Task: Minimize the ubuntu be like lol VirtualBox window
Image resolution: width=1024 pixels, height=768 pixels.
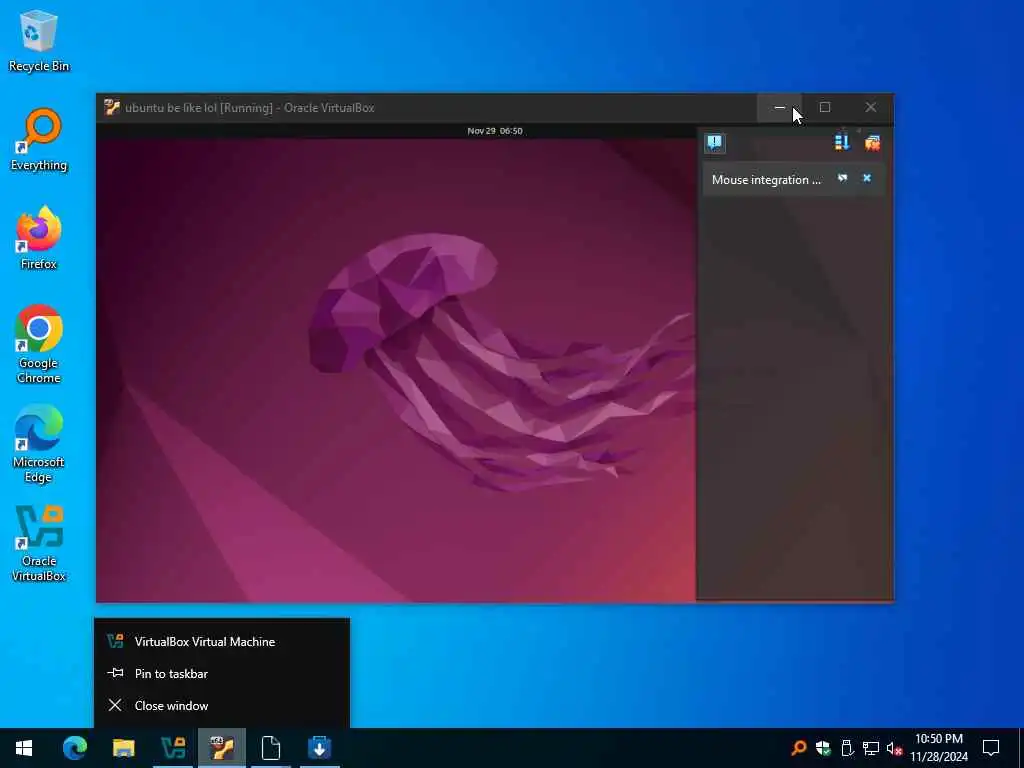Action: pyautogui.click(x=780, y=107)
